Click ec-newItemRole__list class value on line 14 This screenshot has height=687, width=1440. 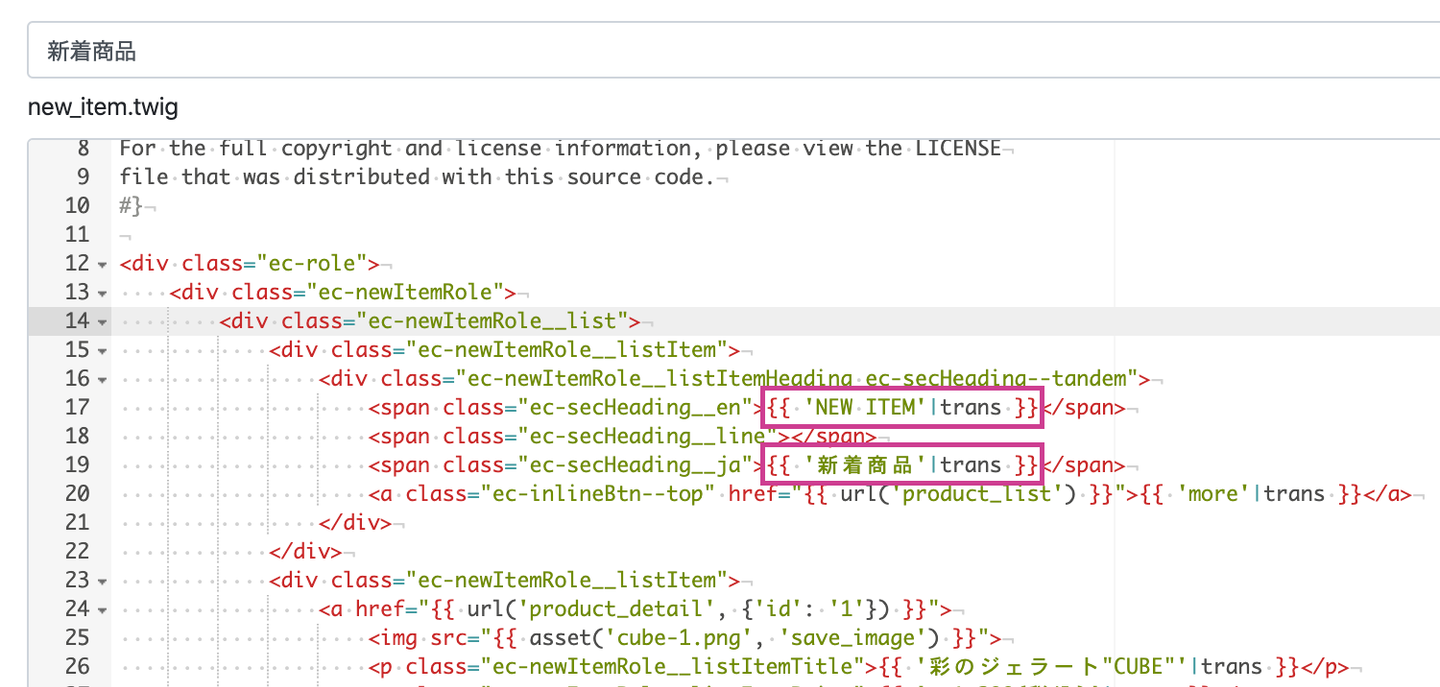[x=492, y=321]
